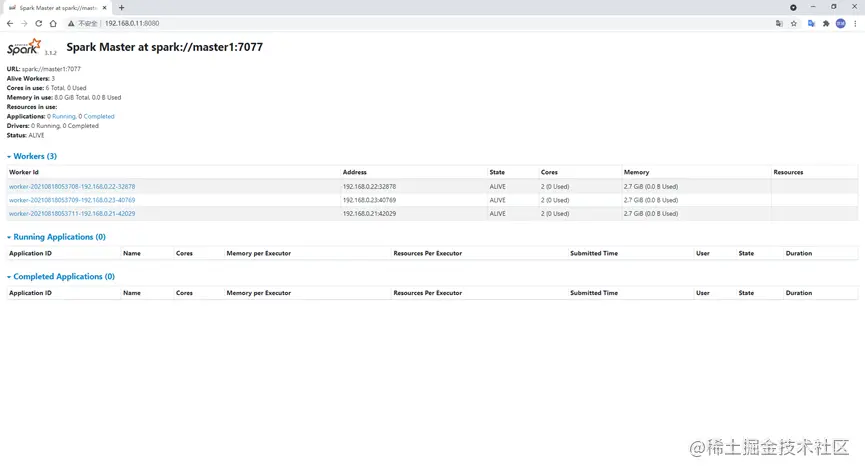Minimize the browser window
The width and height of the screenshot is (865, 473).
point(813,7)
